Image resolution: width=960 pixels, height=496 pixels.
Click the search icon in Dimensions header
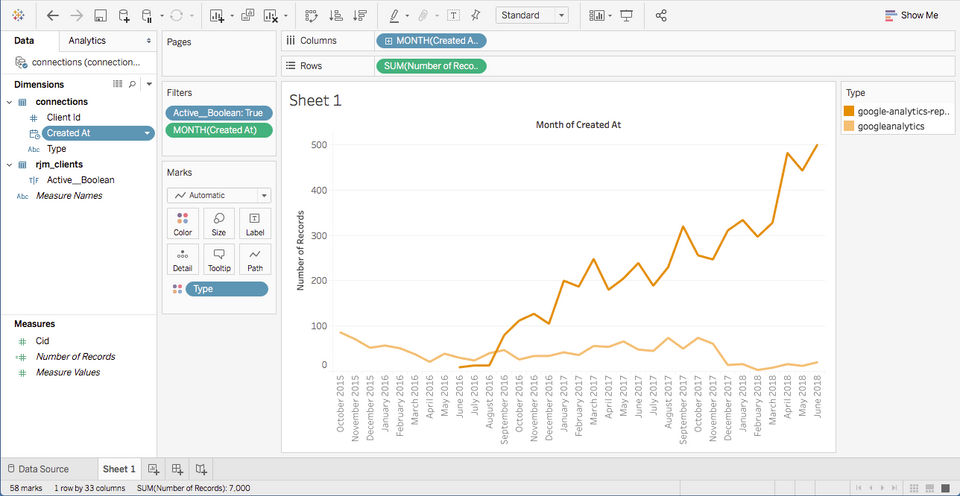click(x=134, y=84)
